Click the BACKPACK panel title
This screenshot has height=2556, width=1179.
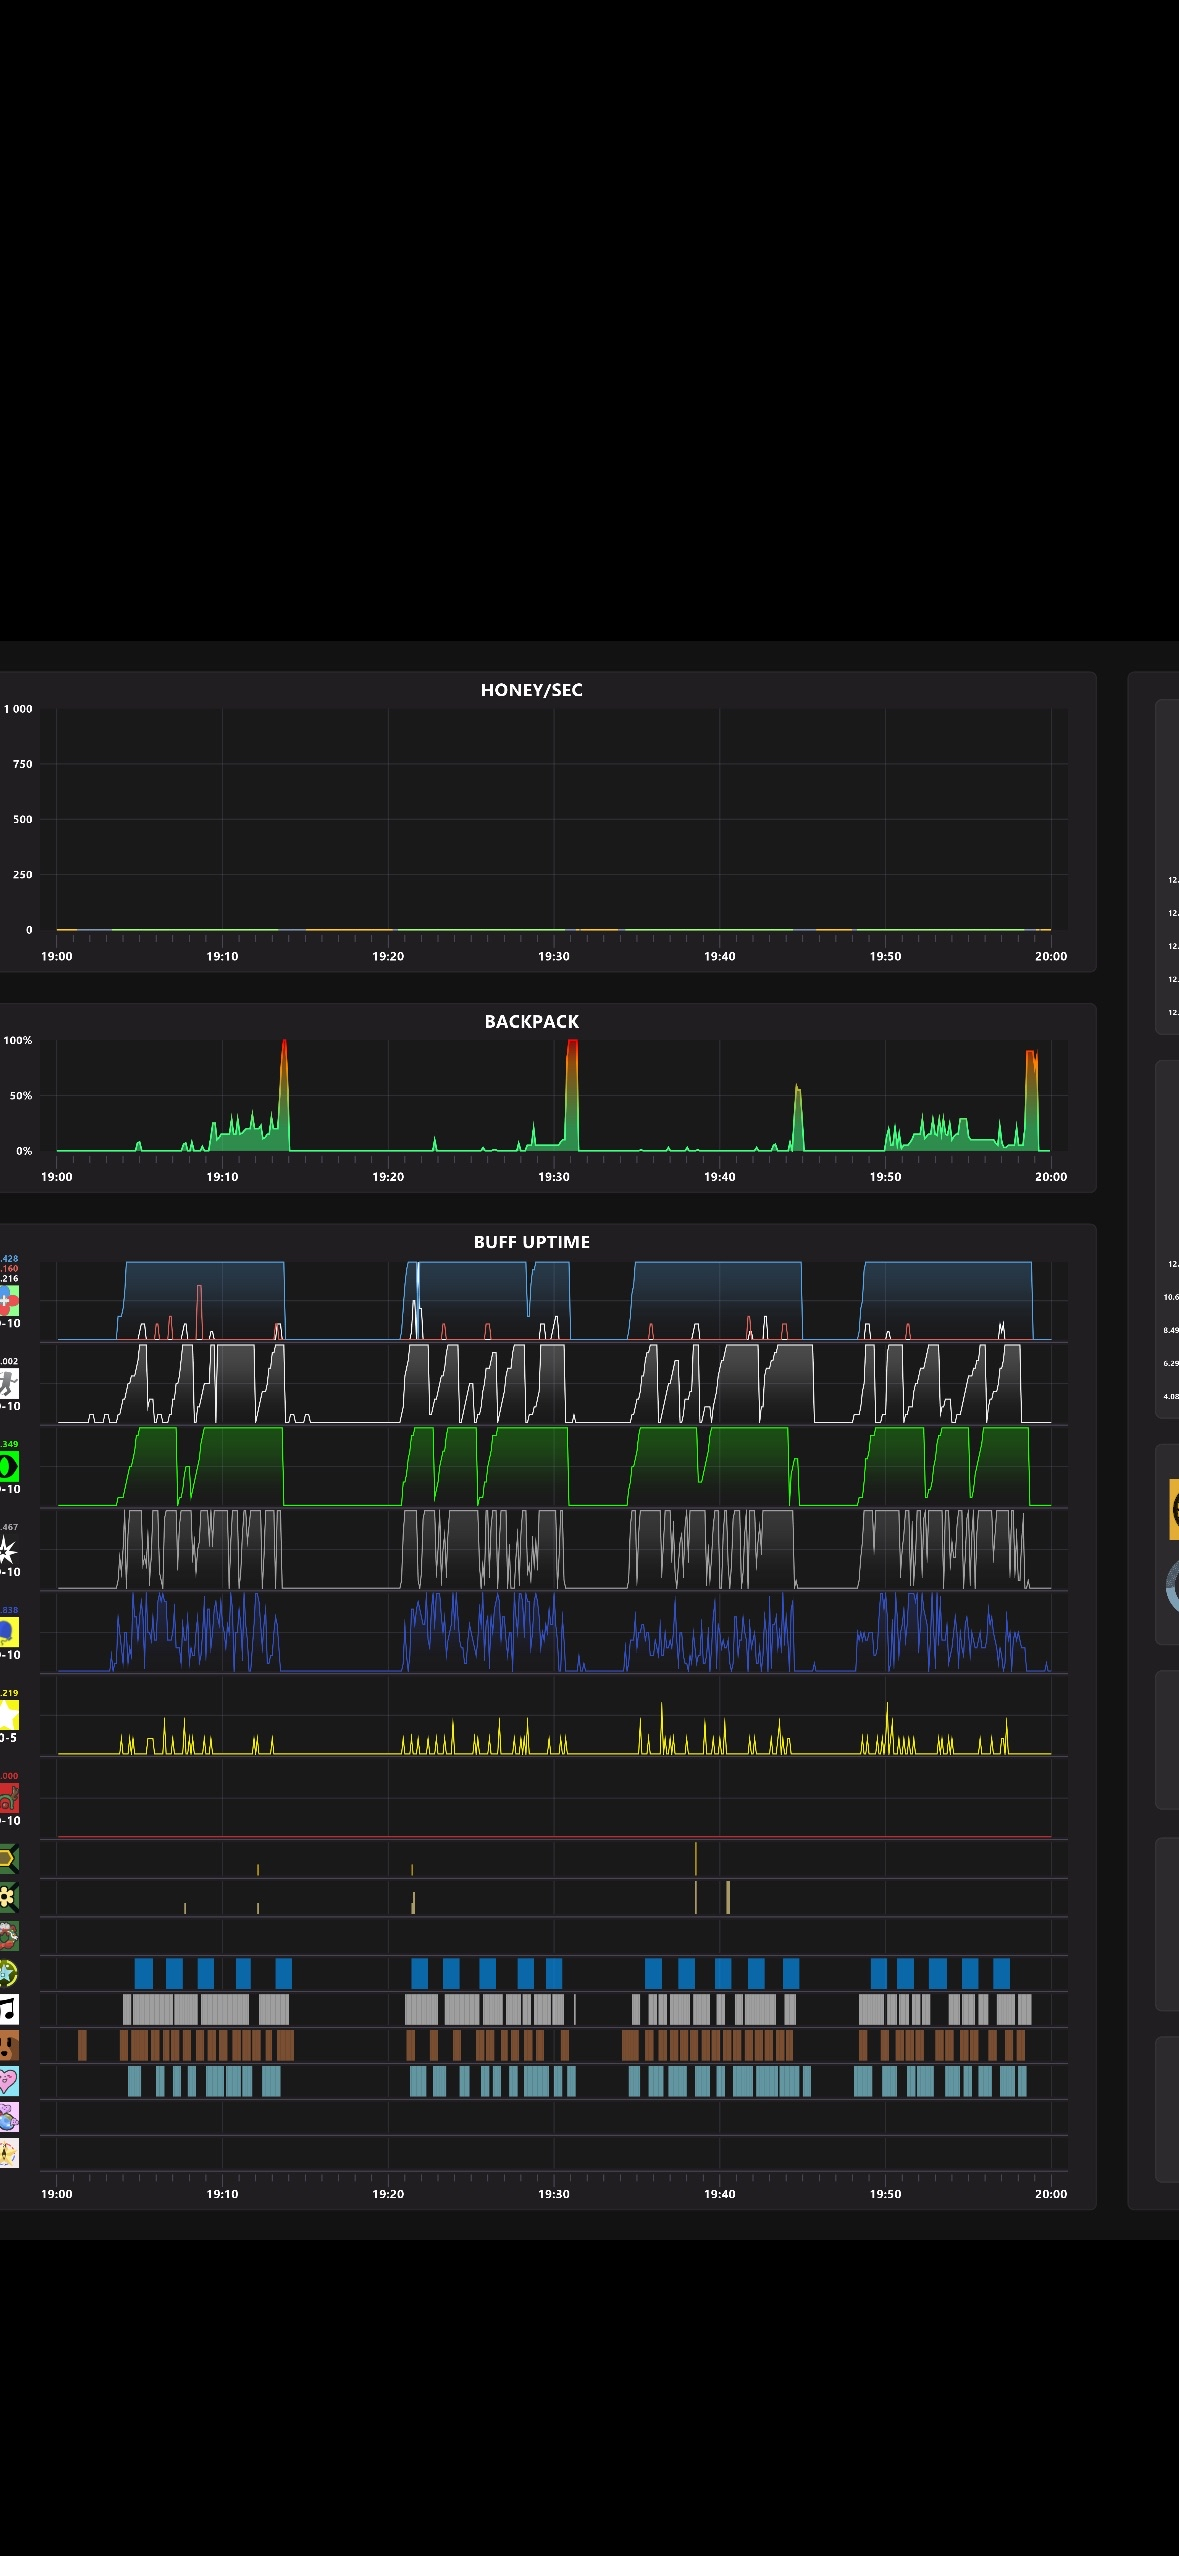coord(531,1021)
